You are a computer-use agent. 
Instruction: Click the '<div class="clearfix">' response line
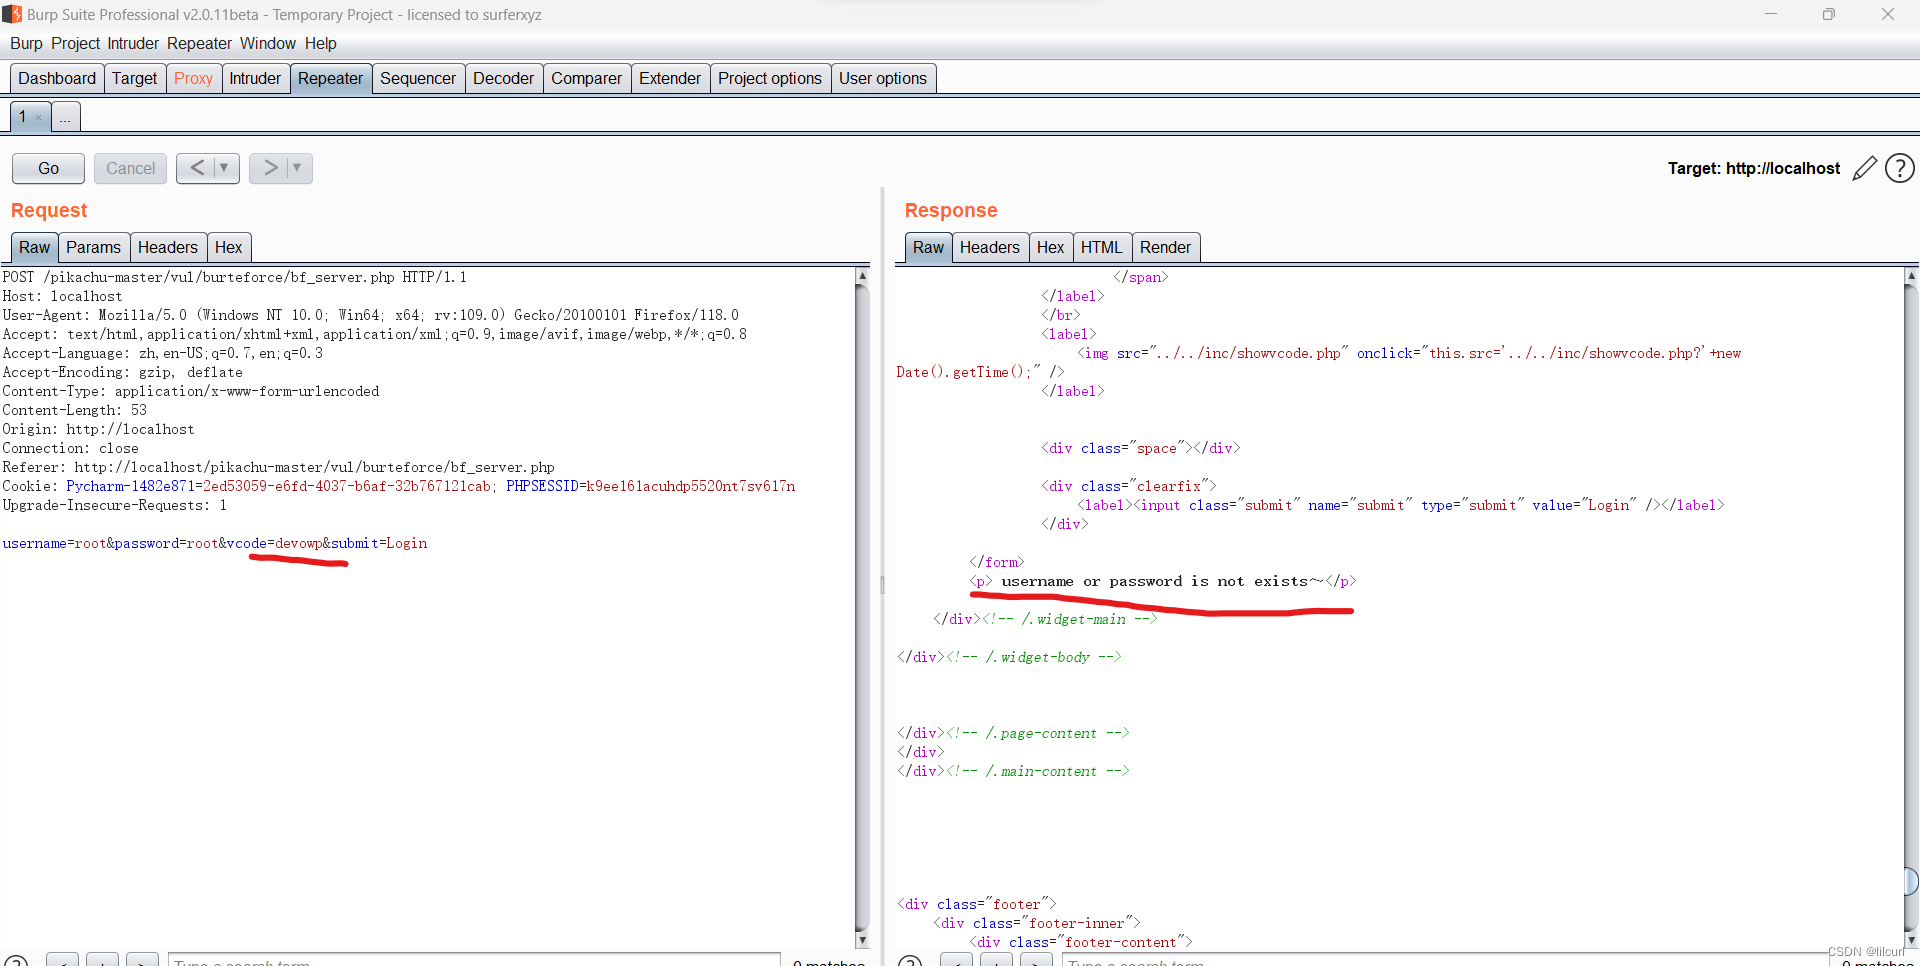1129,486
